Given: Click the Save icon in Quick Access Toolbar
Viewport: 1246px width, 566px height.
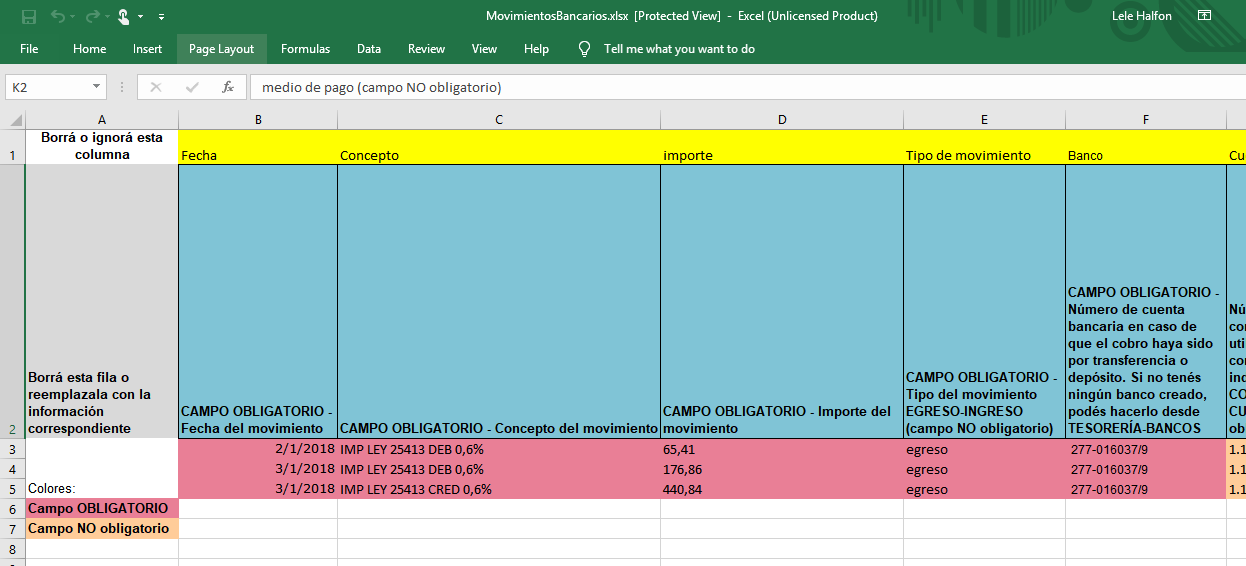Looking at the screenshot, I should pyautogui.click(x=28, y=16).
